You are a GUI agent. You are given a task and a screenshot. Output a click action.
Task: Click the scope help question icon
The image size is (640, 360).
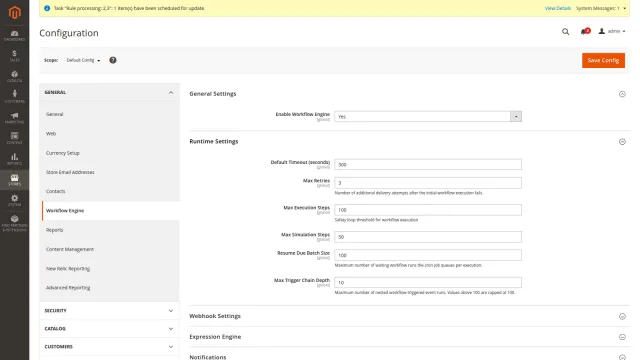[x=113, y=60]
